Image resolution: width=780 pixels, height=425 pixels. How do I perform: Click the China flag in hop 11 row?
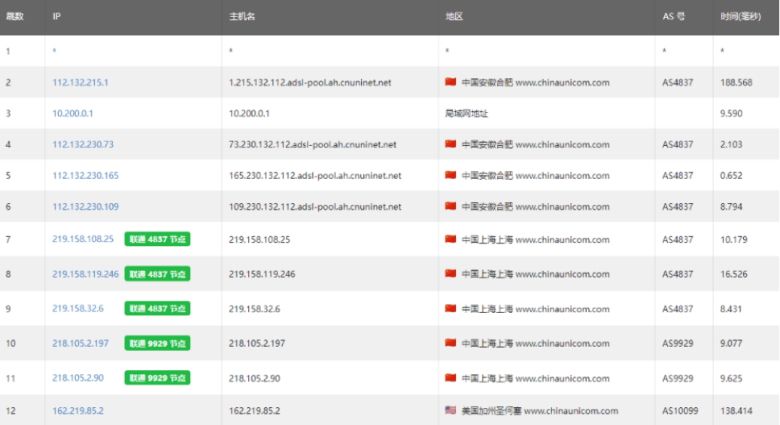450,378
